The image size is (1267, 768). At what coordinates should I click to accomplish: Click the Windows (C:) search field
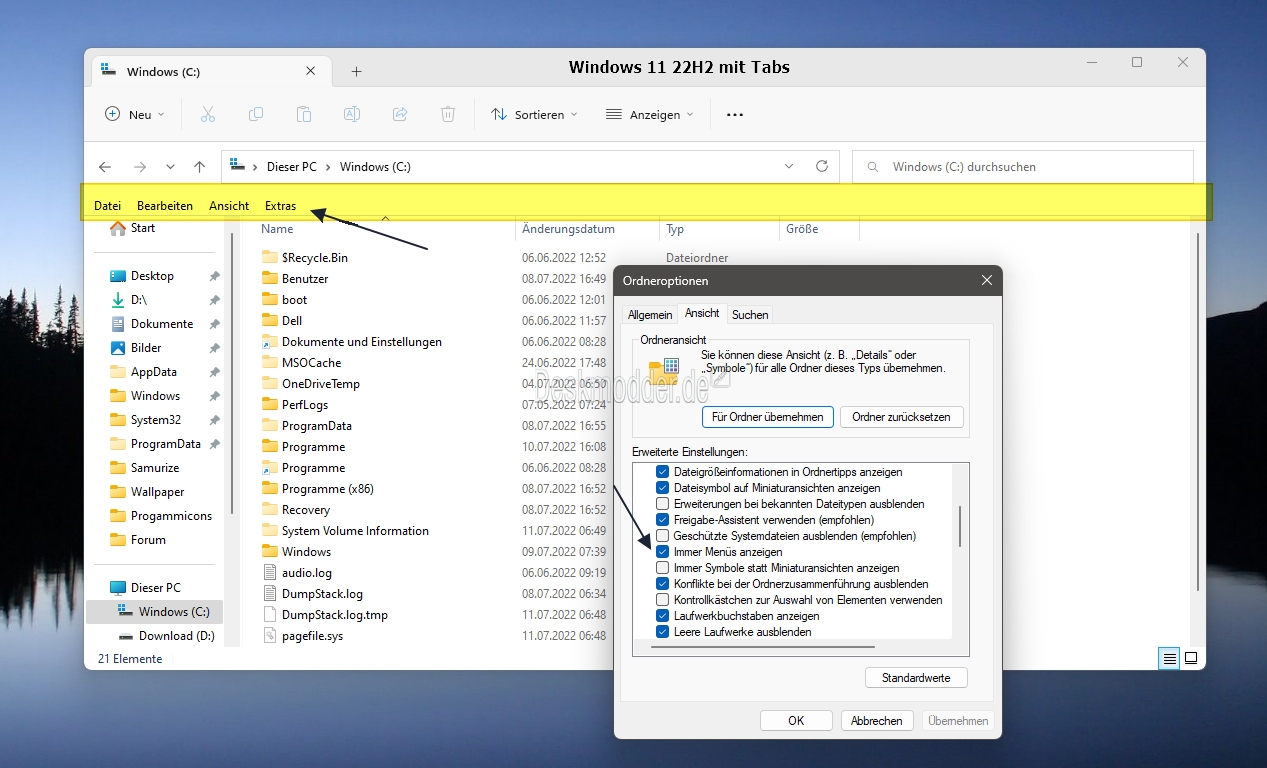point(1022,167)
